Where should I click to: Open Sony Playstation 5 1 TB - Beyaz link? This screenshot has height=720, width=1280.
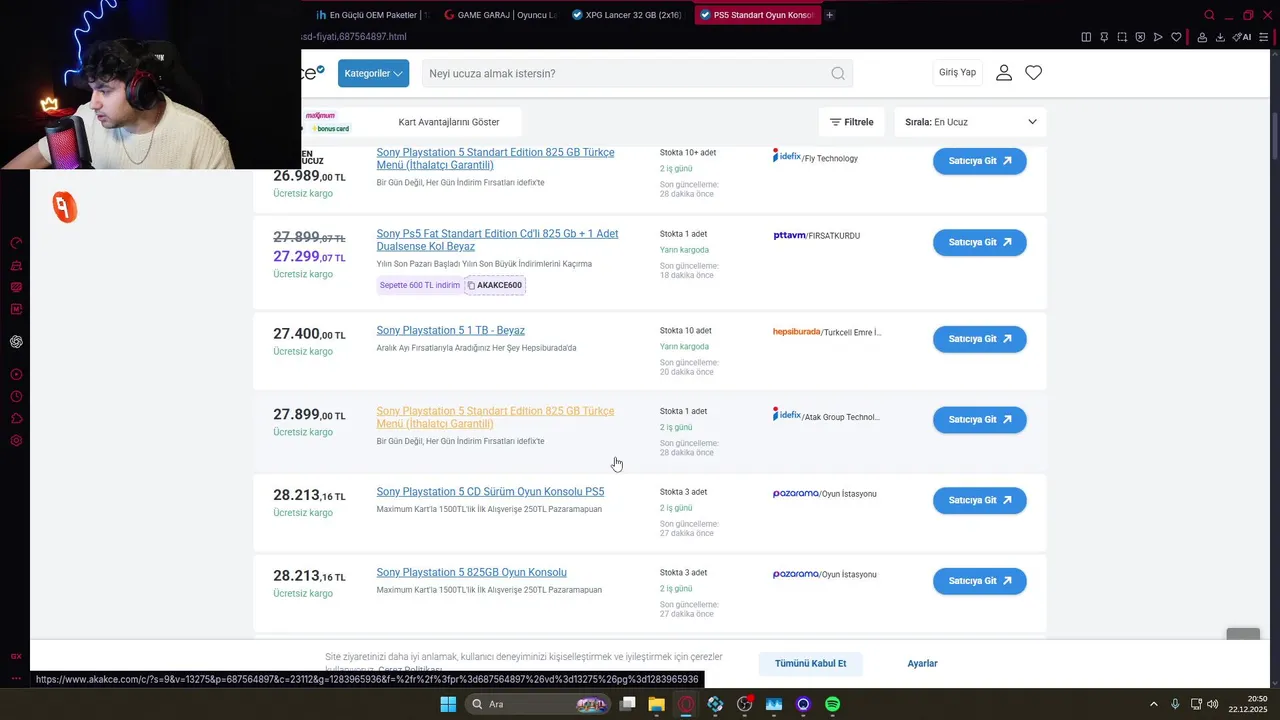[450, 331]
